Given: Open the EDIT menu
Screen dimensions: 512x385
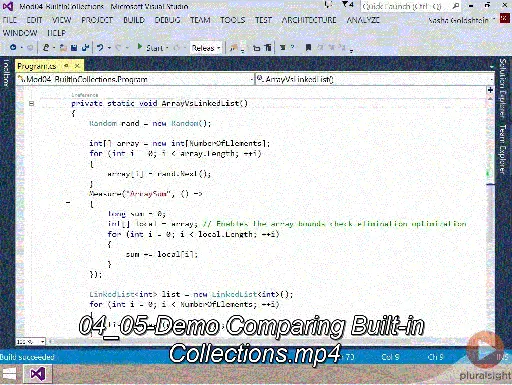Looking at the screenshot, I should pos(34,20).
